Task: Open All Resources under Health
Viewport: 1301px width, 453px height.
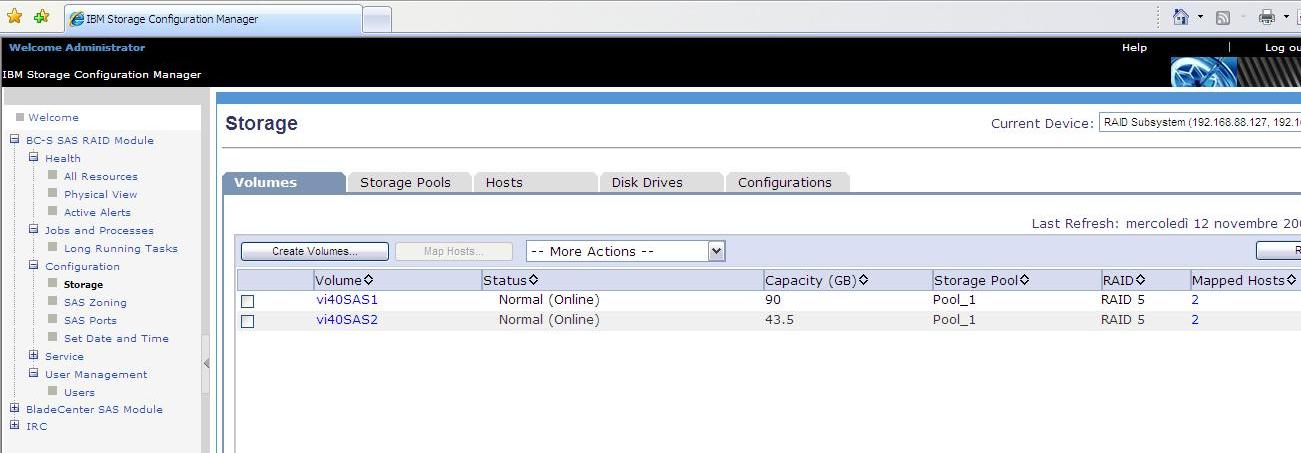Action: (101, 176)
